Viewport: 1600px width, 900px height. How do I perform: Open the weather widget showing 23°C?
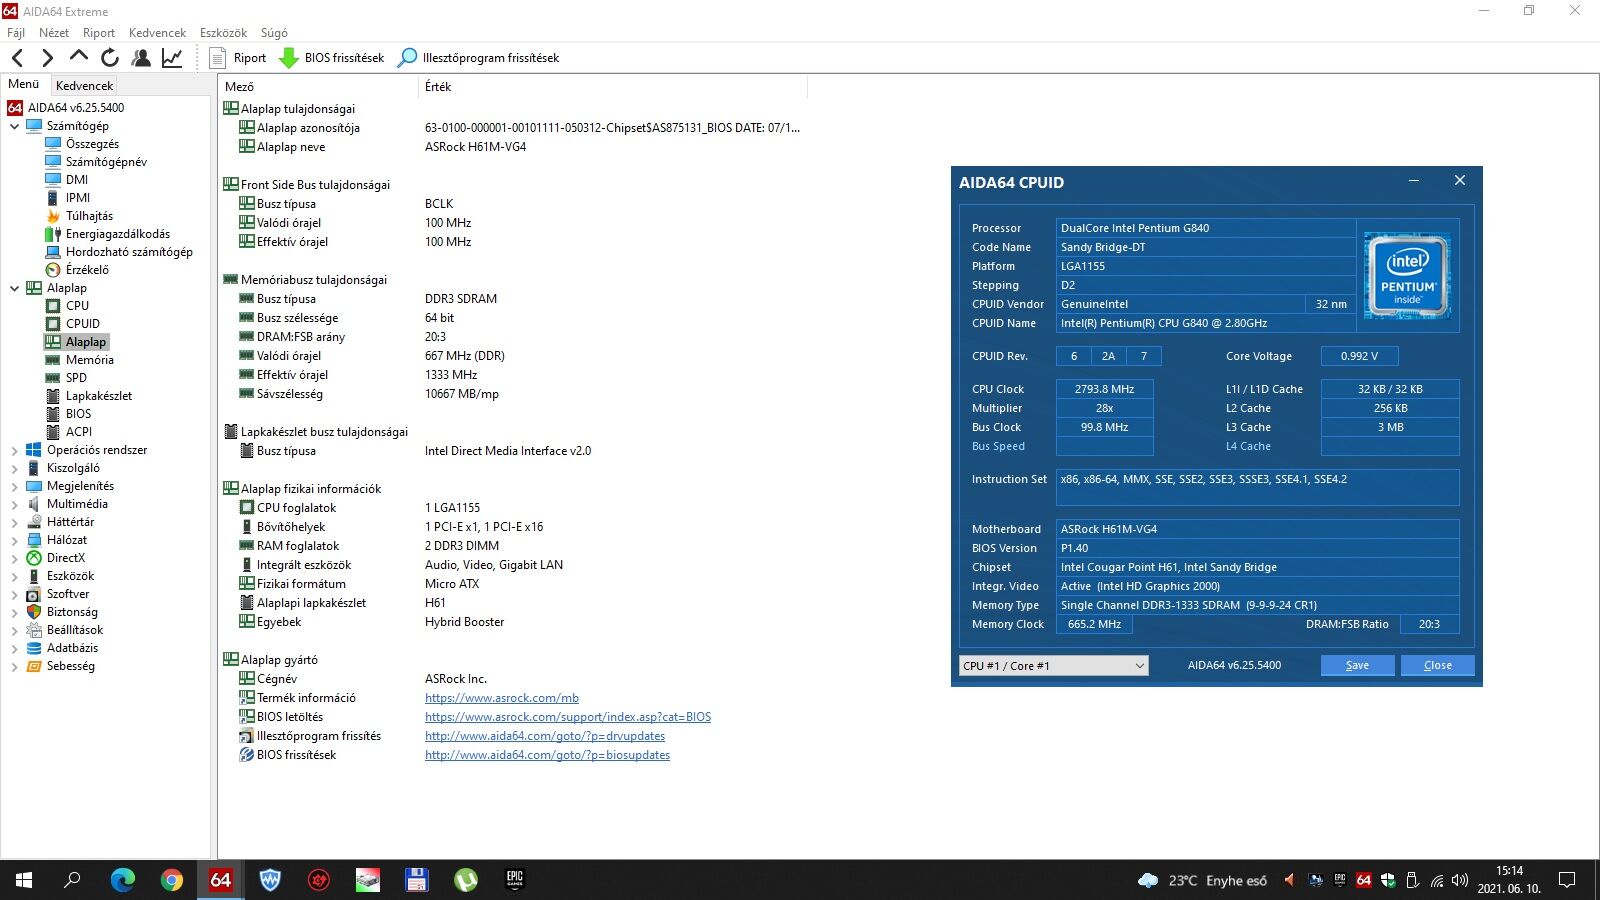tap(1202, 881)
